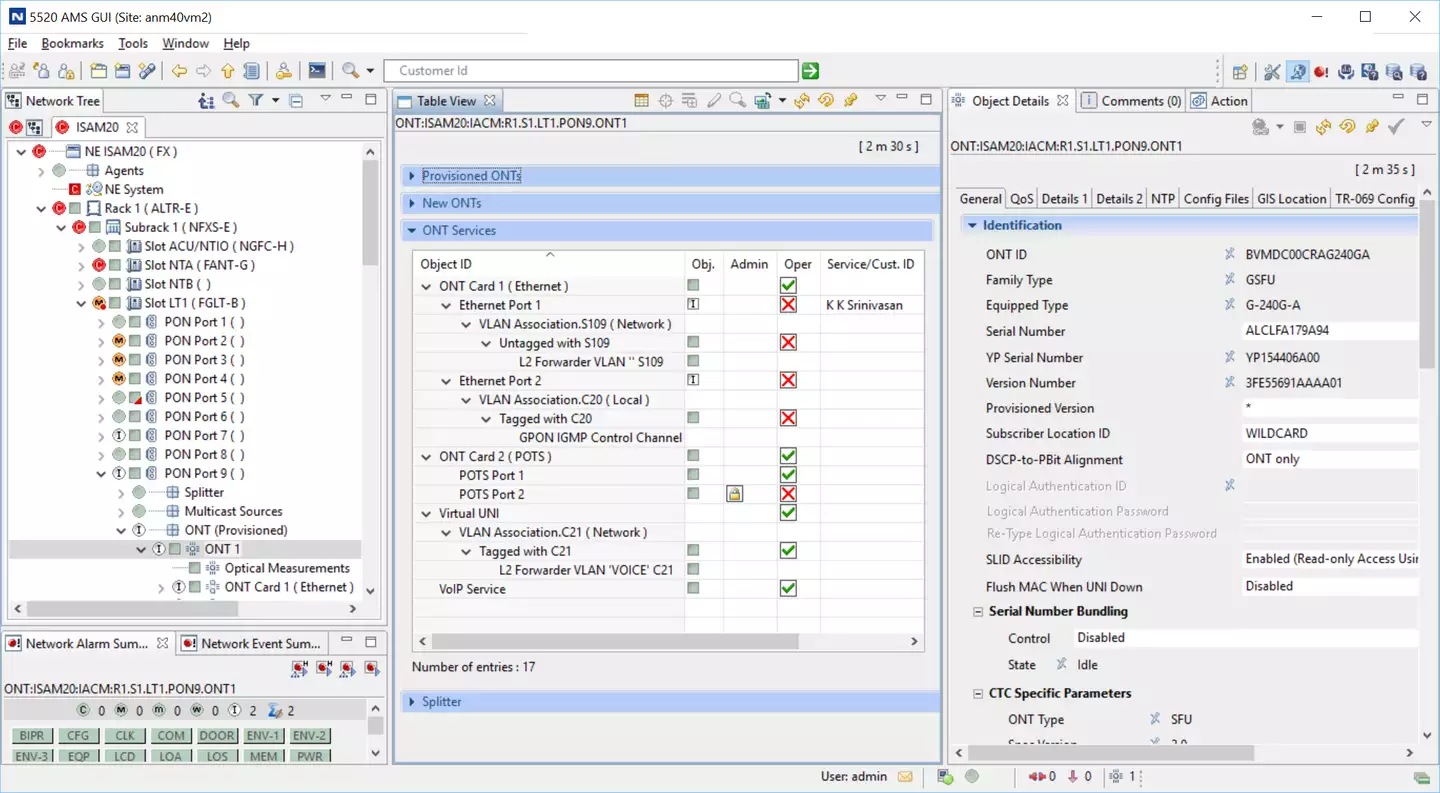Viewport: 1440px width, 793px height.
Task: Open the Tools menu
Action: pos(133,43)
